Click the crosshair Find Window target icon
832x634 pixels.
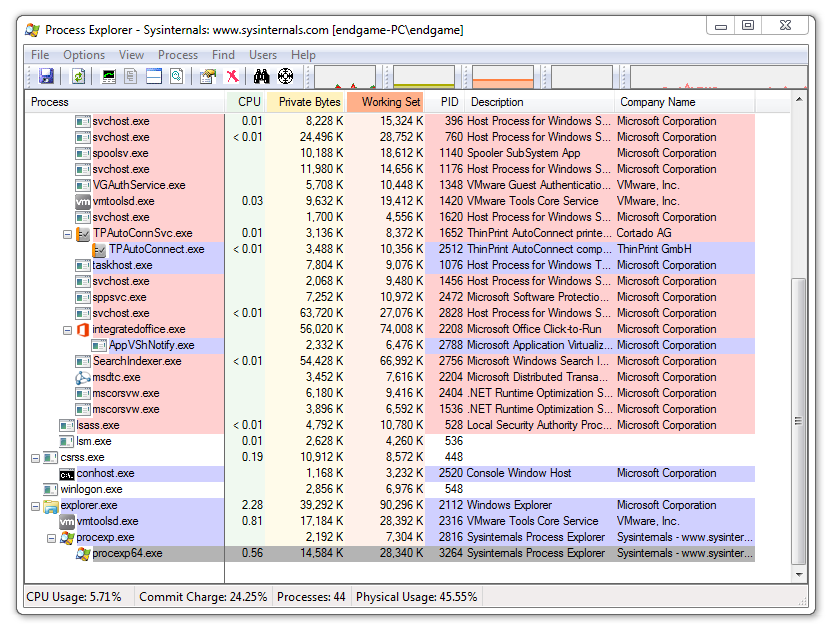point(285,76)
